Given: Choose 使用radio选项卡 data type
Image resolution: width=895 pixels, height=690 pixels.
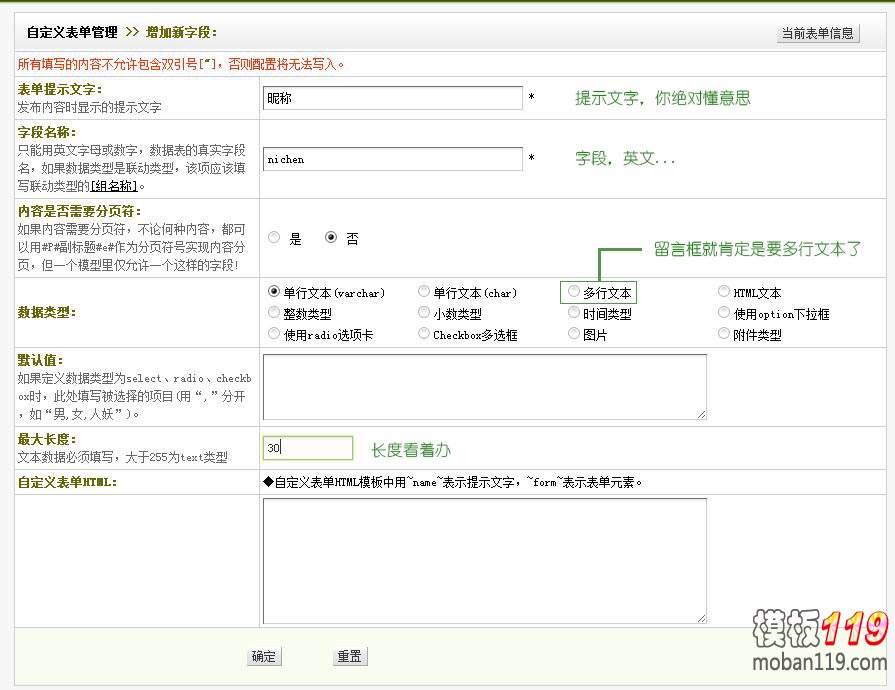Looking at the screenshot, I should (x=273, y=333).
